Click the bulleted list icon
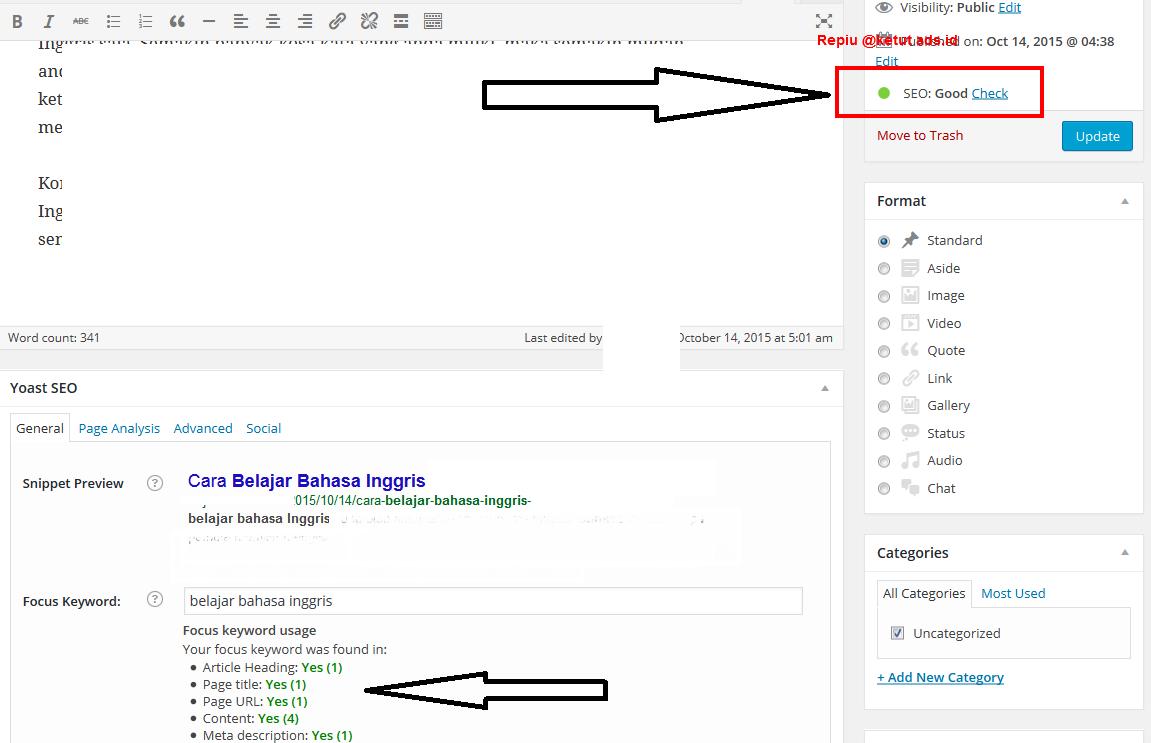Screen dimensions: 1151x743 point(113,21)
